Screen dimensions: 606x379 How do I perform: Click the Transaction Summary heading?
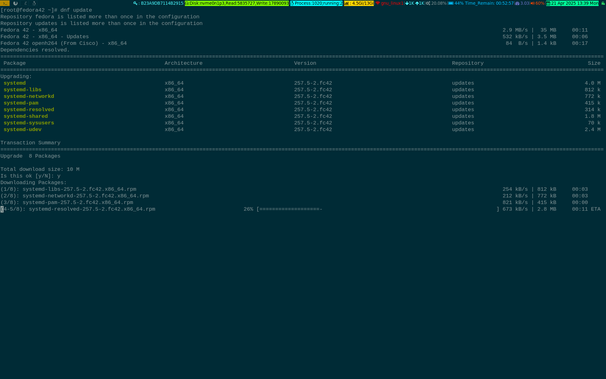tap(30, 143)
